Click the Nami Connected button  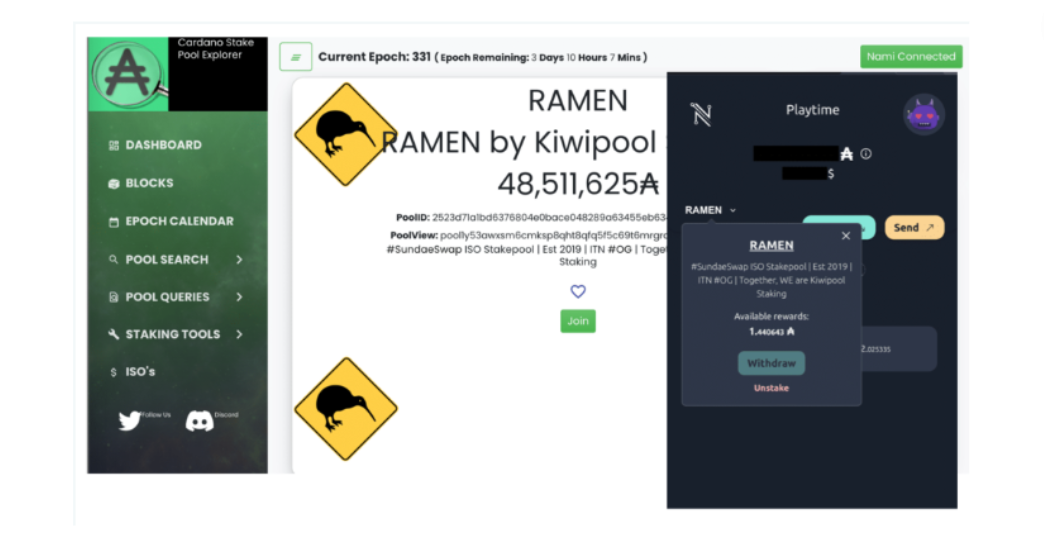911,57
